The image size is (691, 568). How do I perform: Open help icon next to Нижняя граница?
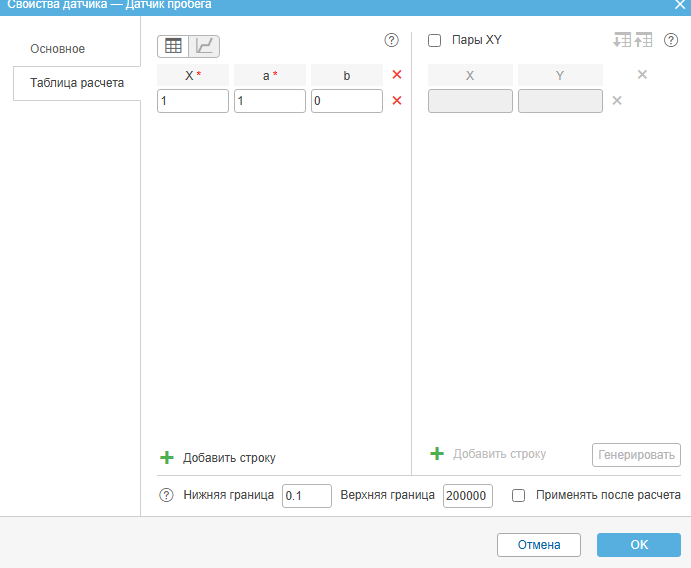[167, 495]
